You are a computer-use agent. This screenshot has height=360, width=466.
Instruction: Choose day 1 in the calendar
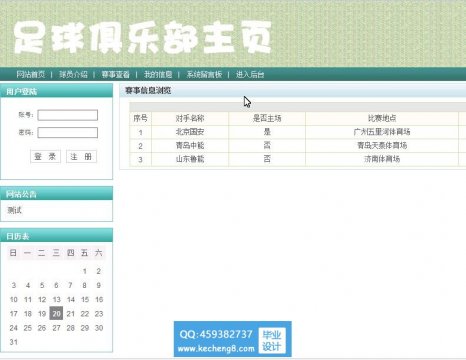(85, 271)
